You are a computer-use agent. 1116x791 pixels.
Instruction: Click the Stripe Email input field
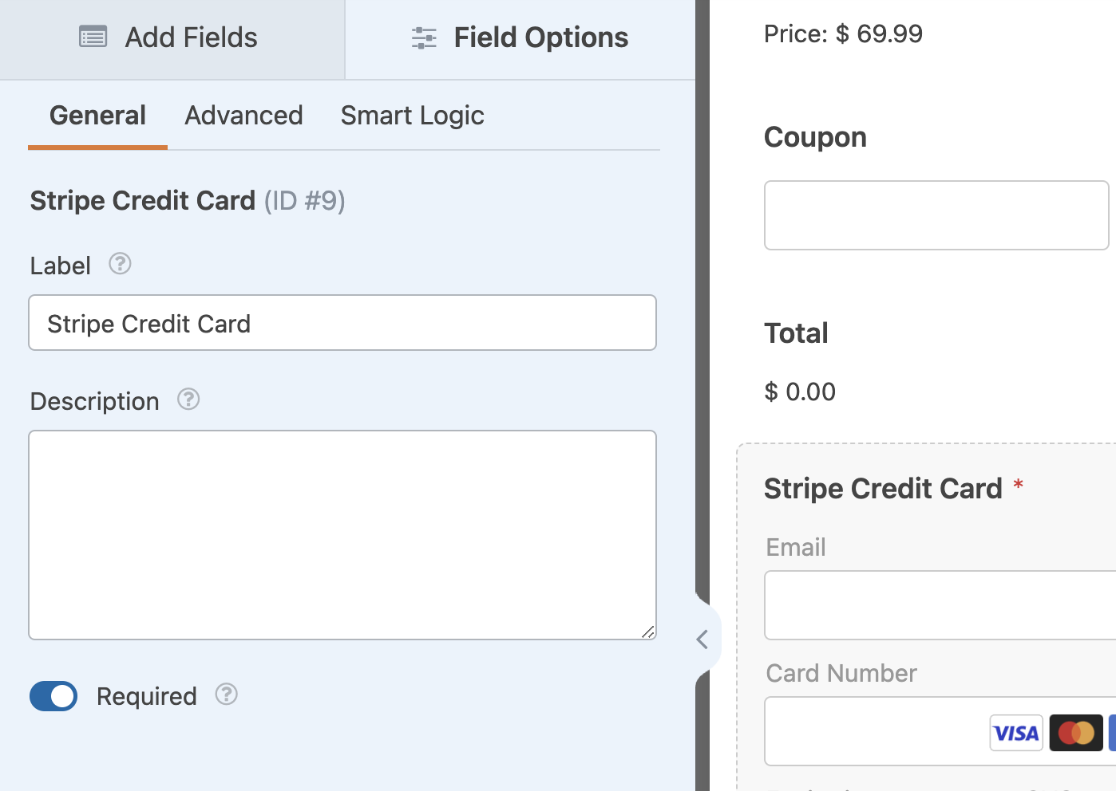tap(939, 605)
